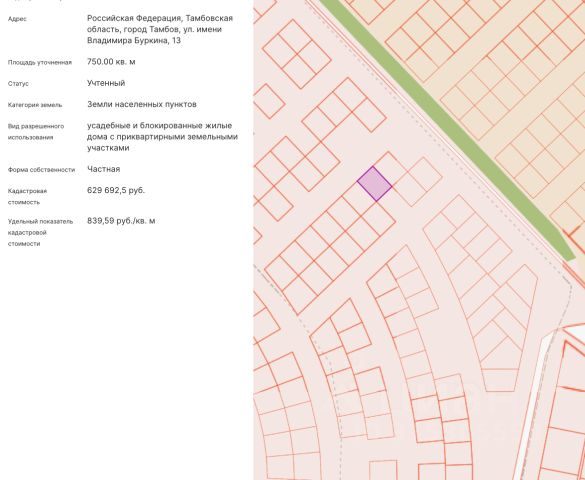Click the Удельный показатель кадастровой стоимости label
Image resolution: width=585 pixels, height=480 pixels.
tap(40, 233)
